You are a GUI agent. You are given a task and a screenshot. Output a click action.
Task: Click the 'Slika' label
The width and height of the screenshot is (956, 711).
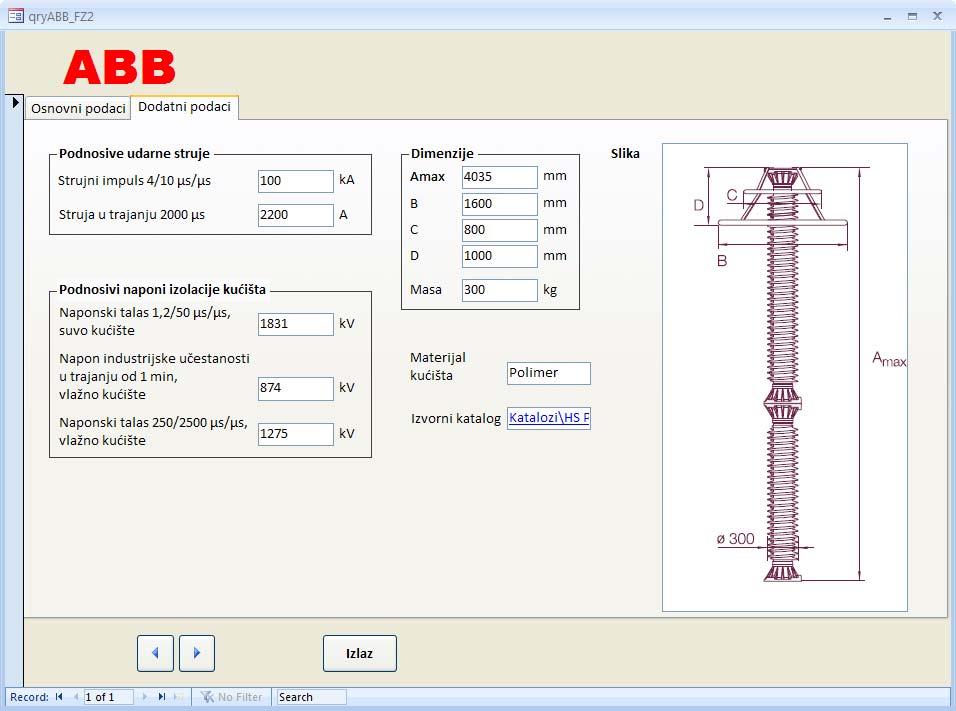(626, 154)
